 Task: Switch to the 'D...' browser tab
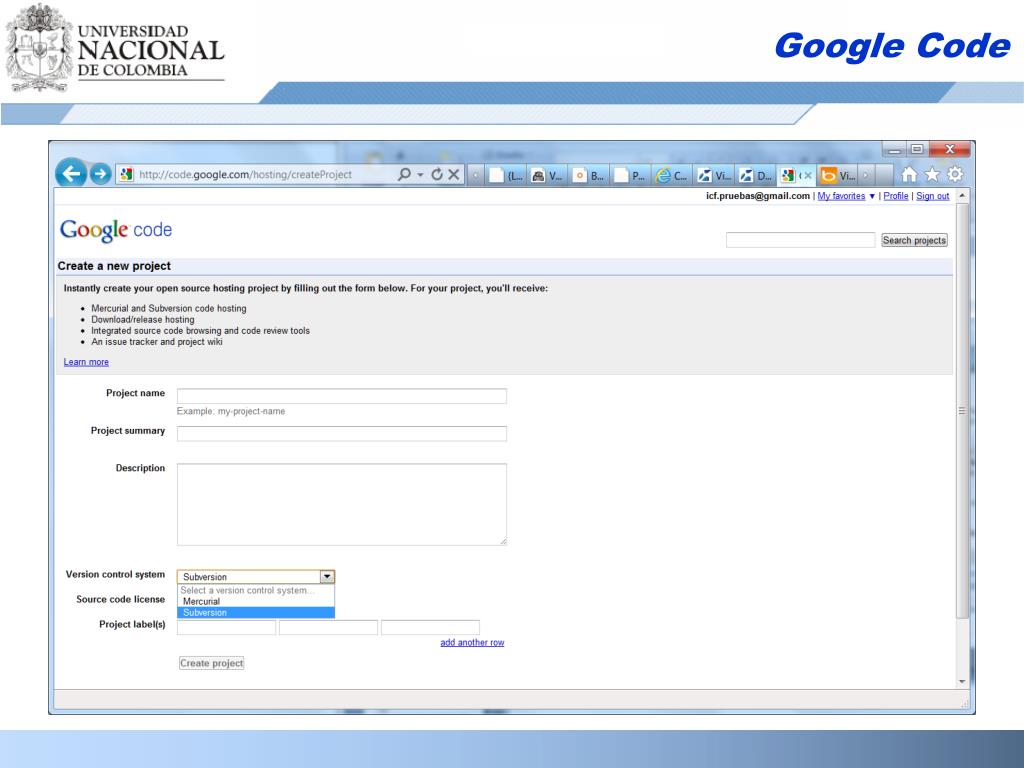(x=756, y=176)
